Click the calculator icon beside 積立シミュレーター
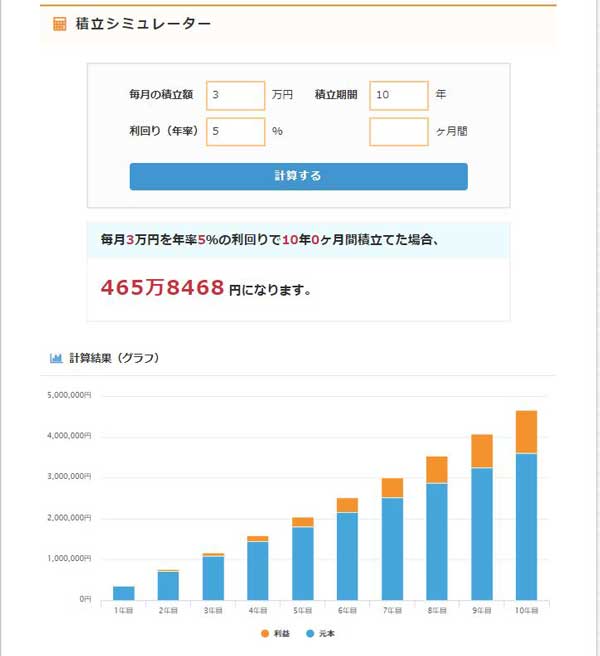The width and height of the screenshot is (600, 656). (60, 24)
